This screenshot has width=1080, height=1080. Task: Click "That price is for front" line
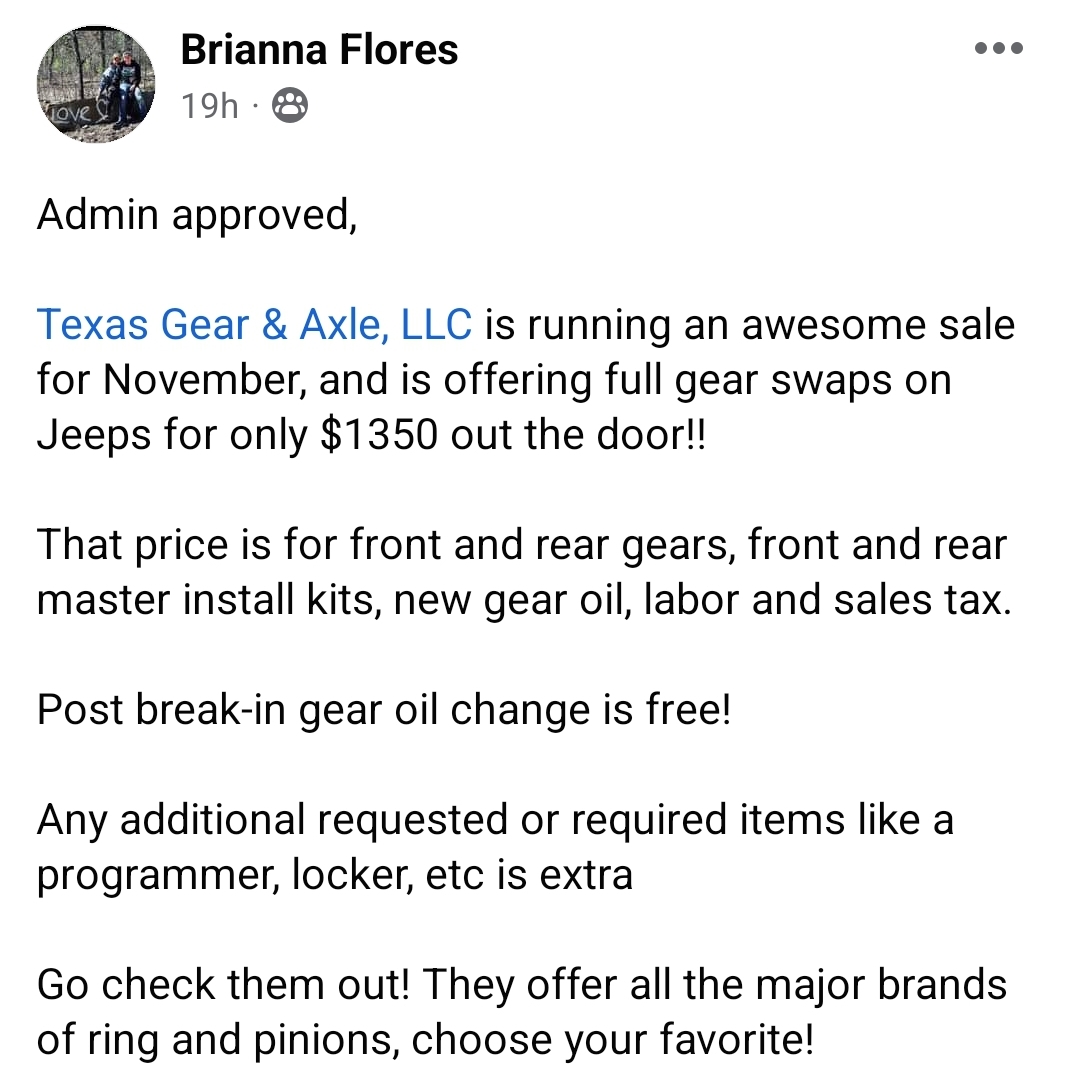(x=240, y=545)
